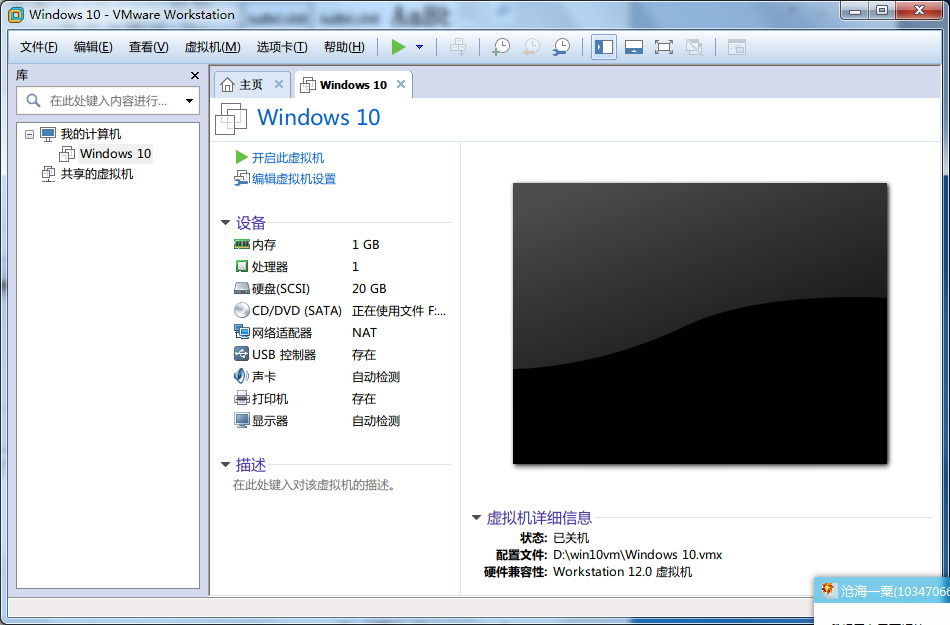Collapse the 我的计算机 tree node
The height and width of the screenshot is (625, 950).
29,134
